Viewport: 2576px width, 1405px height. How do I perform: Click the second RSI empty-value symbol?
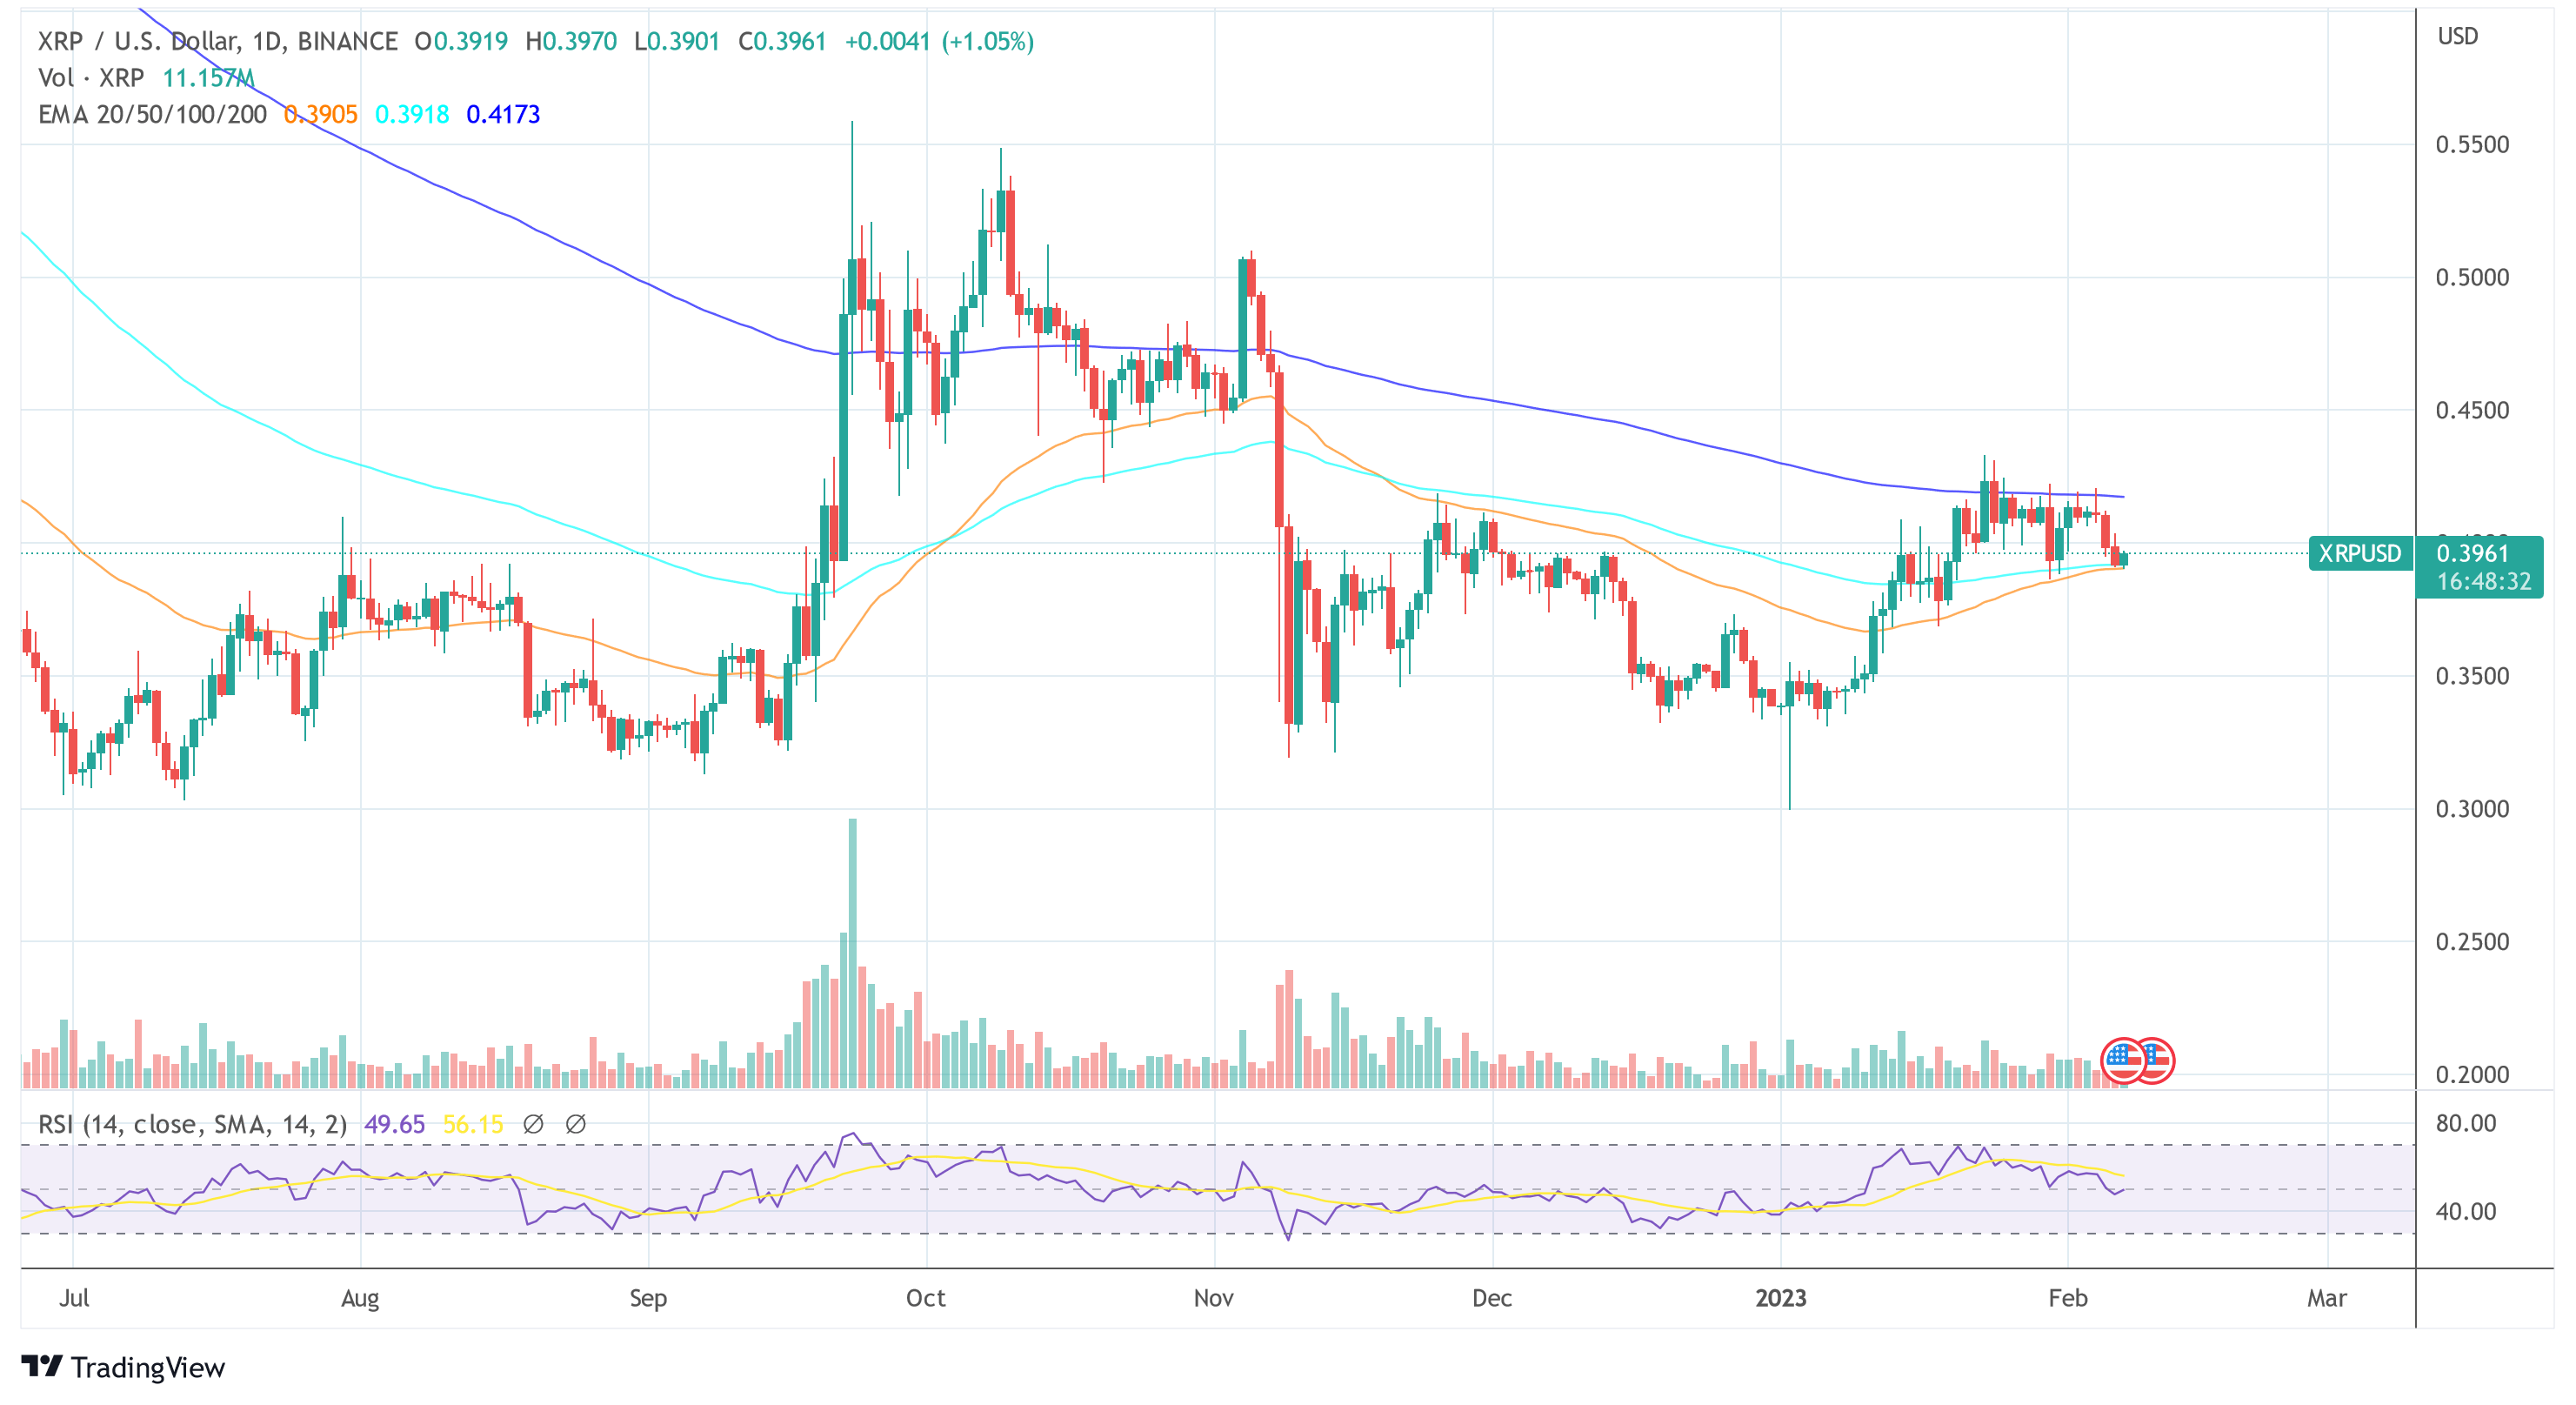click(576, 1124)
